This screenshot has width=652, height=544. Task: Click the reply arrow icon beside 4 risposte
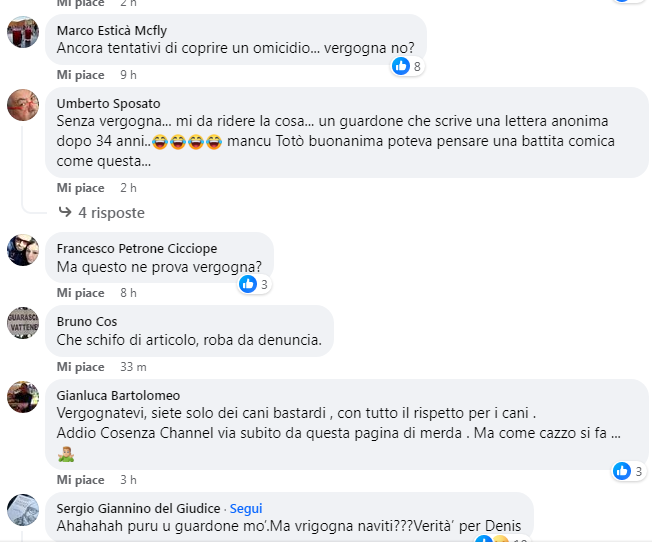(65, 212)
